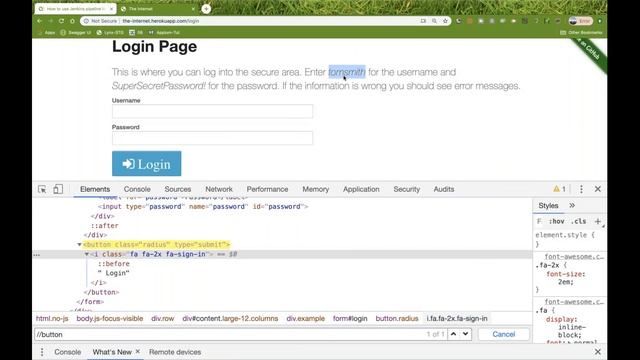
Task: Switch to the Console tab in DevTools
Action: click(x=137, y=189)
